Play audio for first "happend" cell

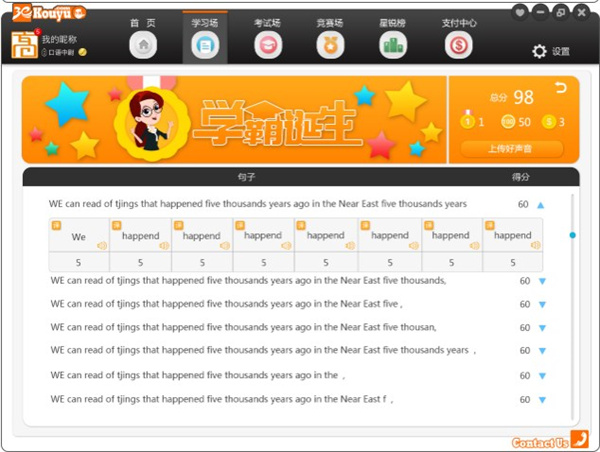164,245
